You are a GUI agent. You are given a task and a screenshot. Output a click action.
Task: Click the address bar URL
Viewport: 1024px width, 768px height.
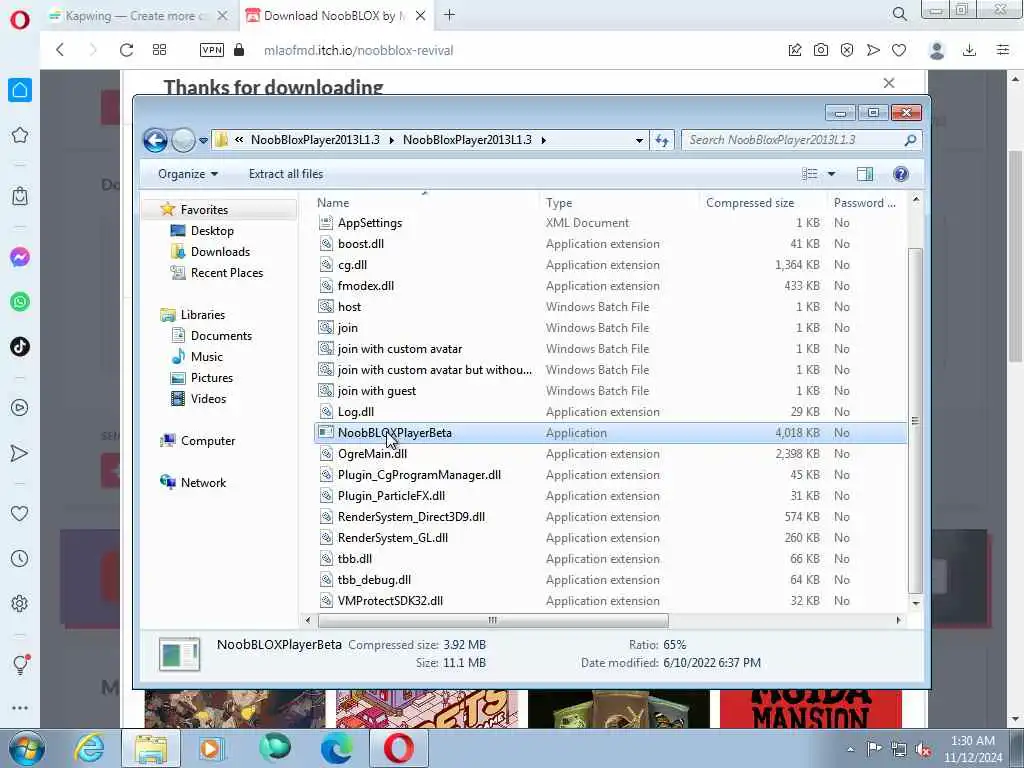[359, 50]
